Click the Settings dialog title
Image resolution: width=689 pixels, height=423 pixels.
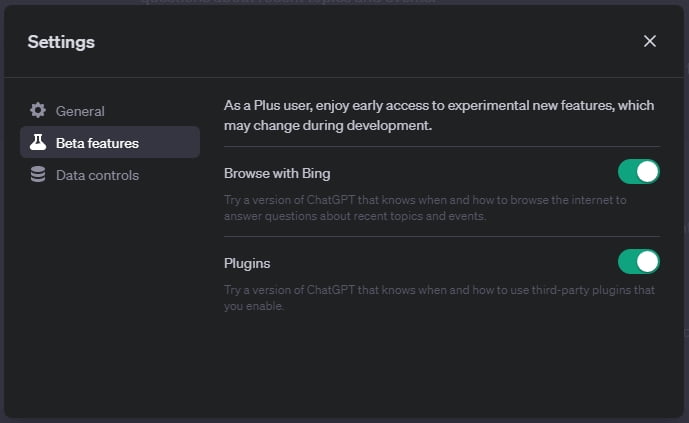61,42
